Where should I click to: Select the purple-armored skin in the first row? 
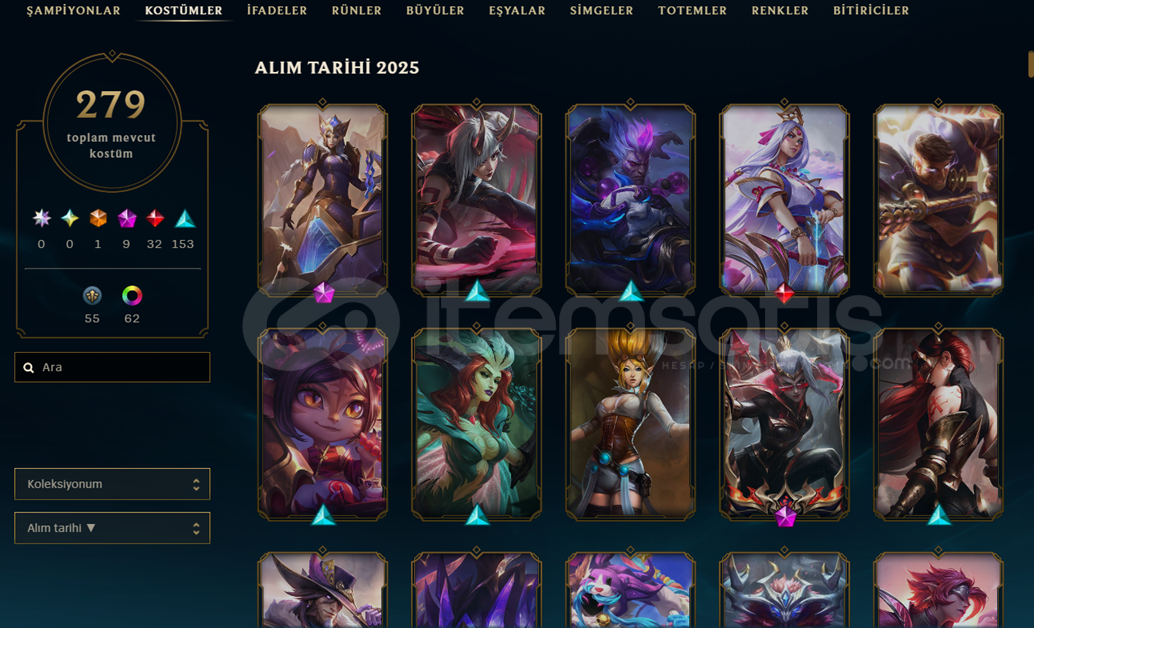pyautogui.click(x=323, y=200)
